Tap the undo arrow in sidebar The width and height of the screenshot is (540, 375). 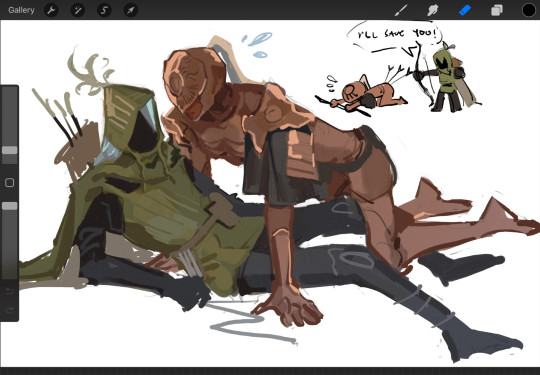(10, 292)
